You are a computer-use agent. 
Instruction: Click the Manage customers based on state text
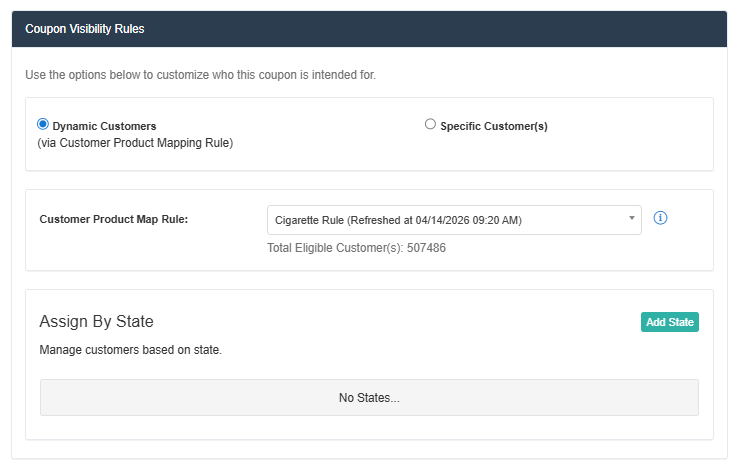130,351
